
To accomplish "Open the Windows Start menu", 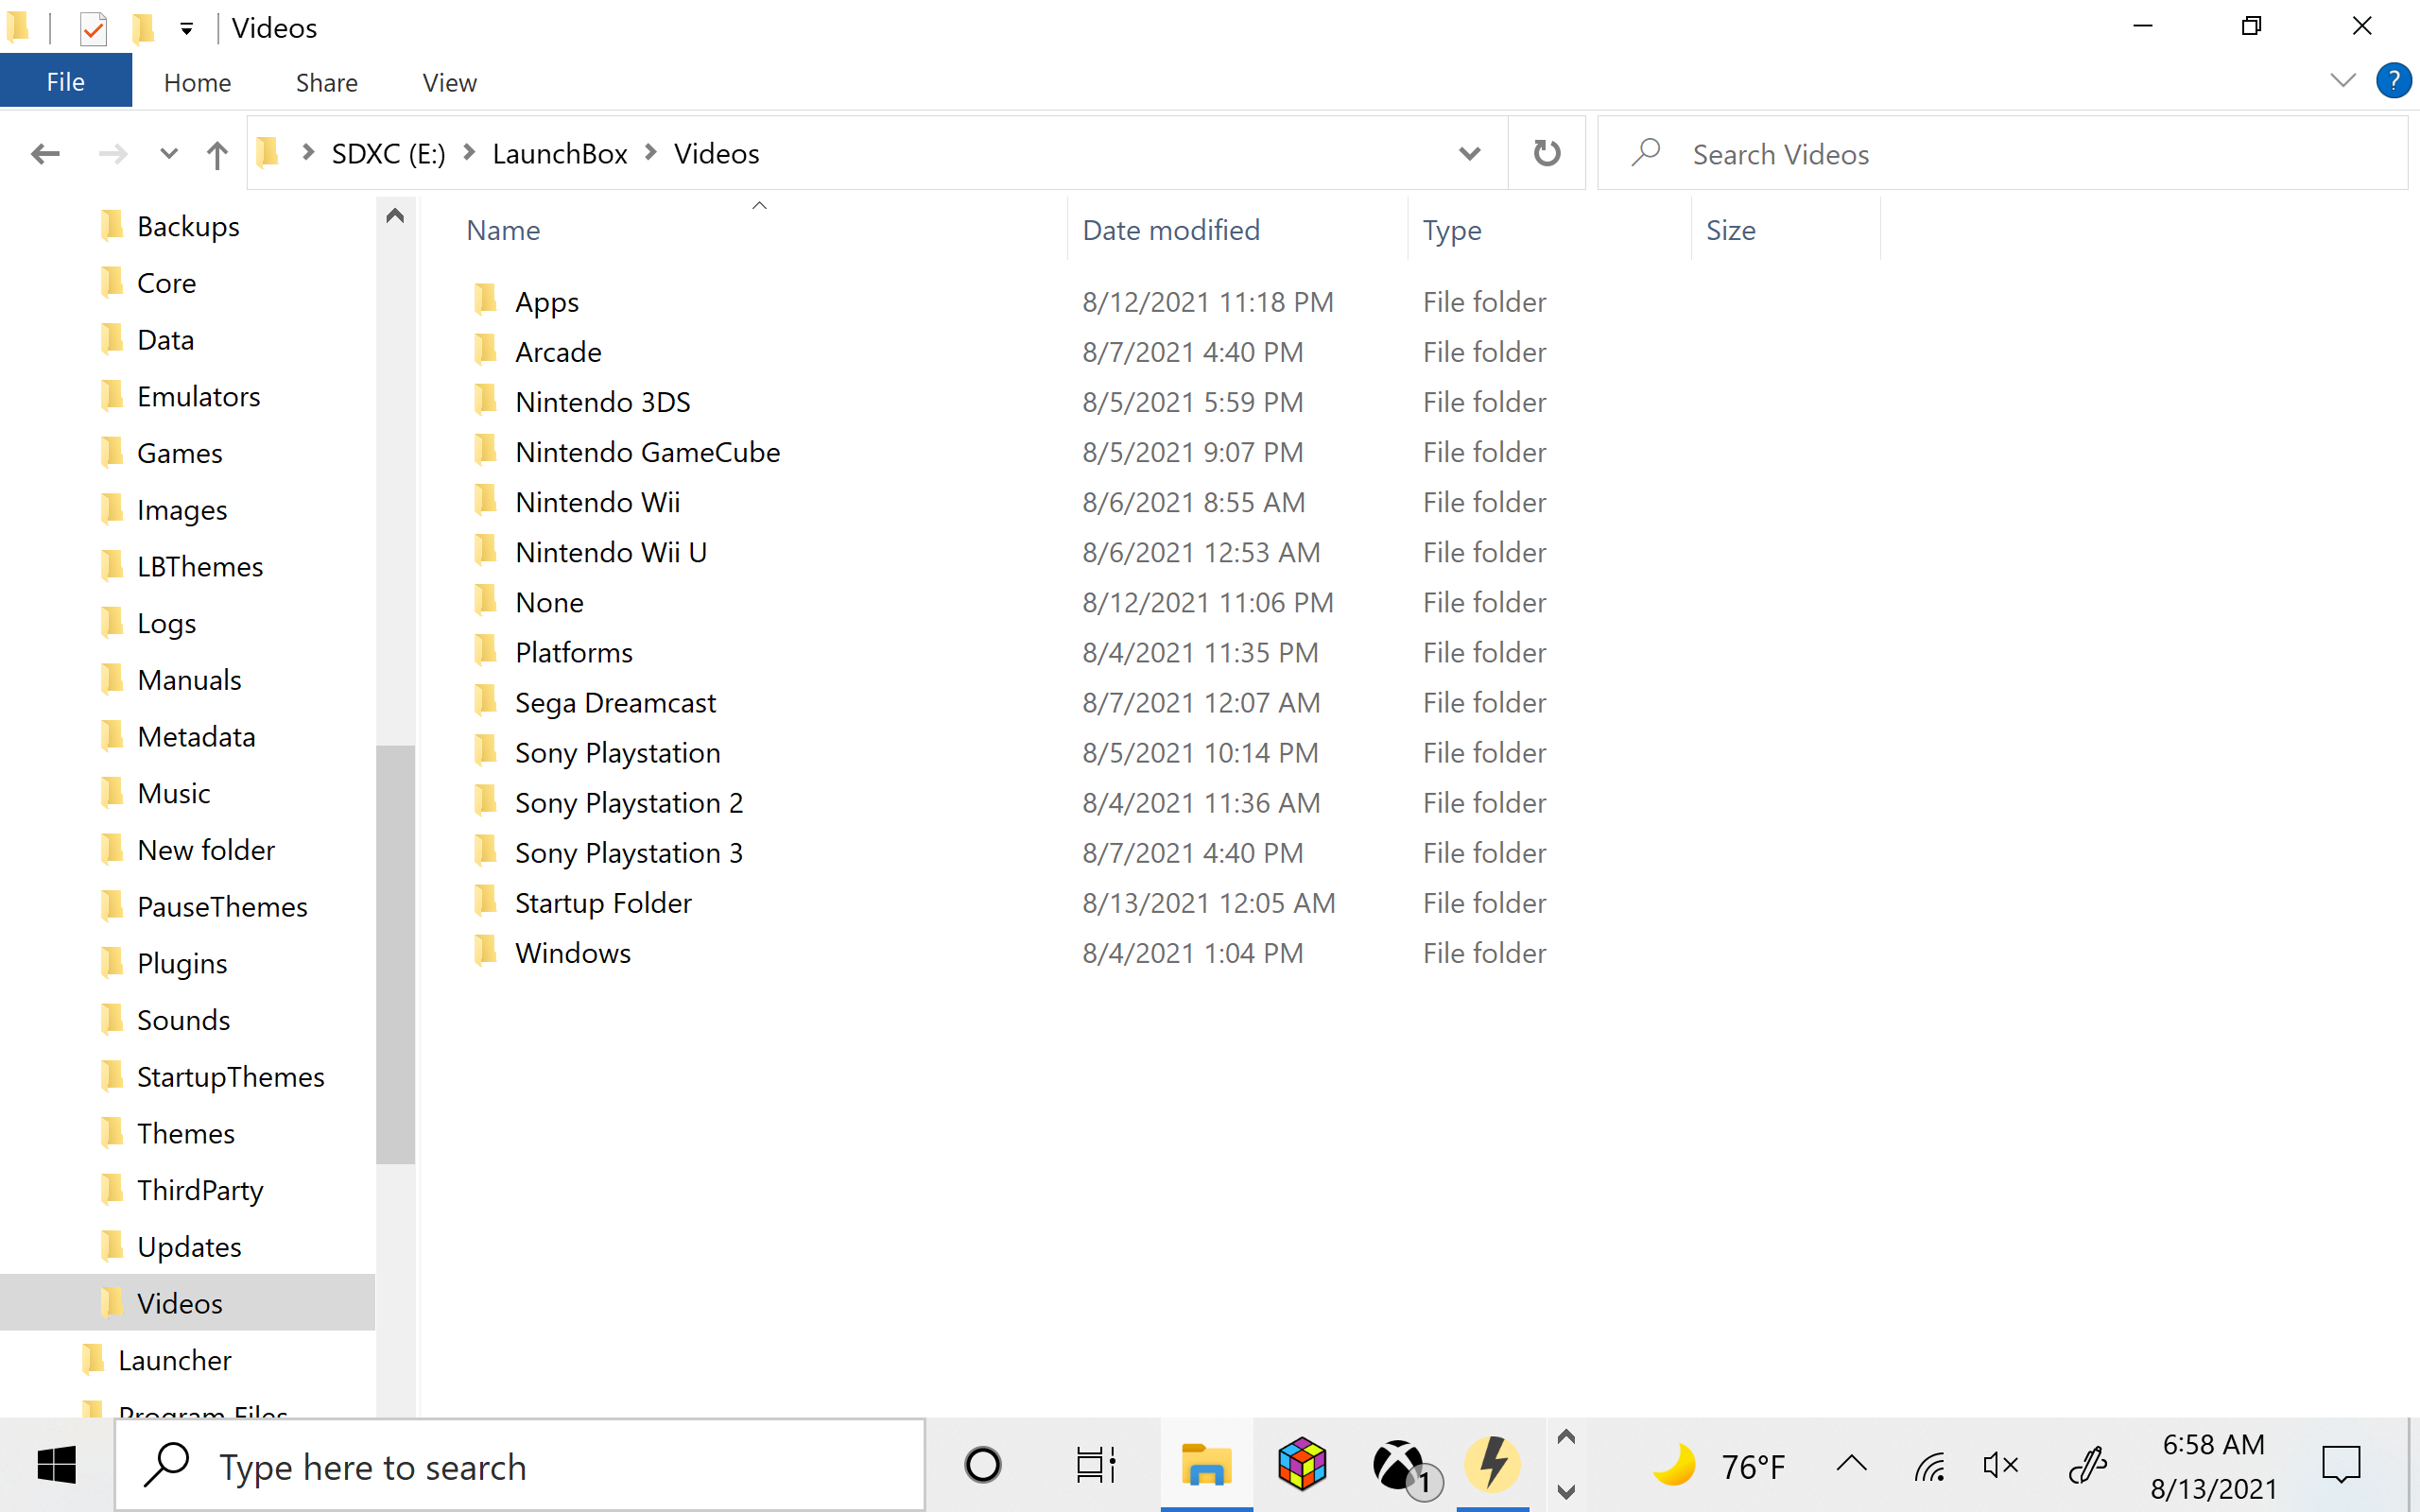I will click(56, 1465).
